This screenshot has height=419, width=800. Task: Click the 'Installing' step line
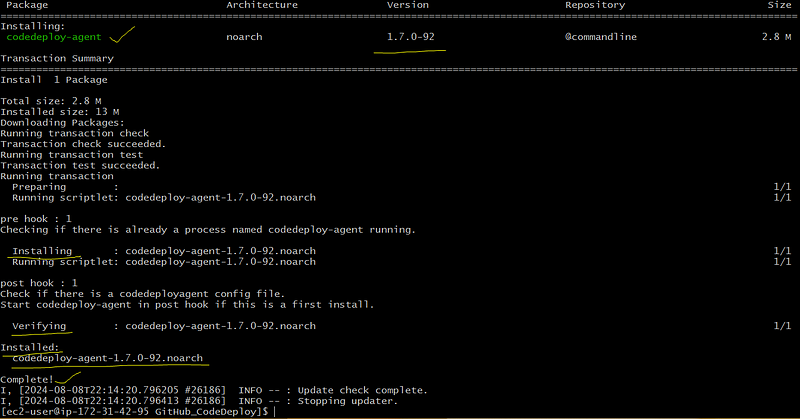(x=402, y=251)
